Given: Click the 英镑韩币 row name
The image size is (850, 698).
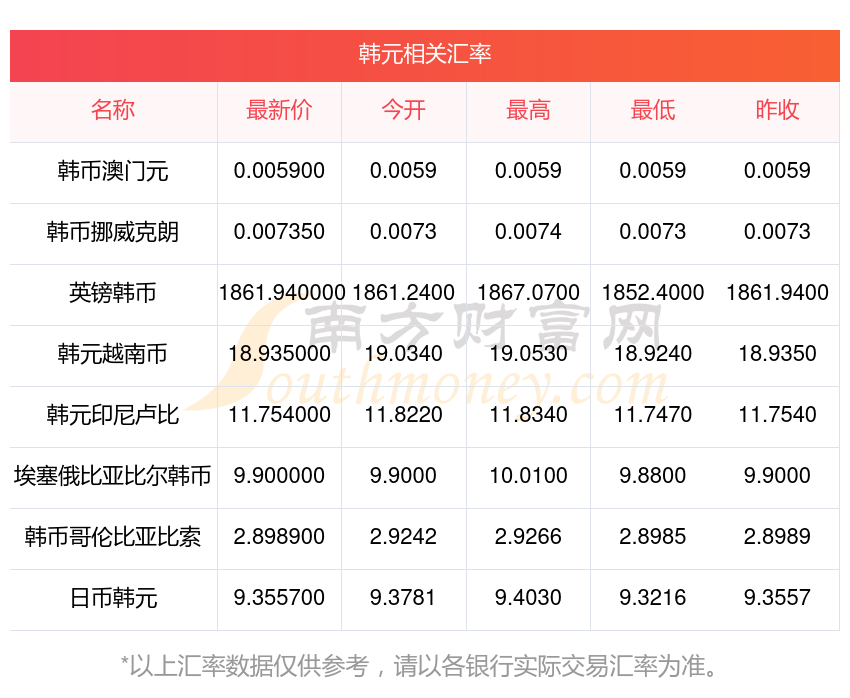Looking at the screenshot, I should tap(113, 293).
